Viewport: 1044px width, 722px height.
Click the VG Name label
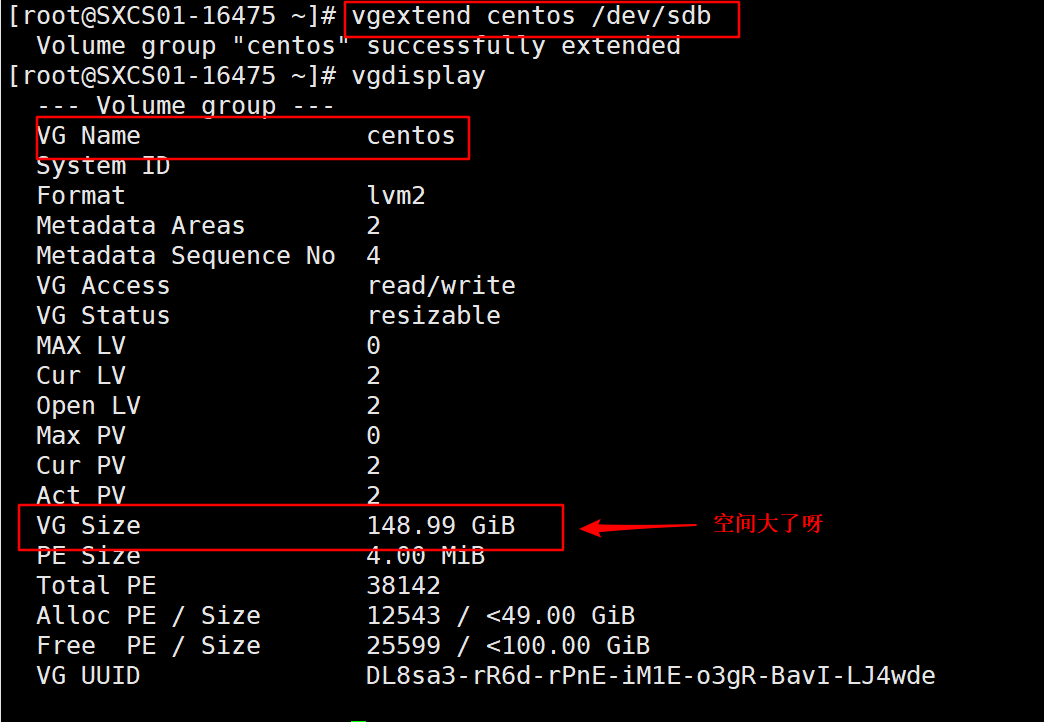click(89, 136)
